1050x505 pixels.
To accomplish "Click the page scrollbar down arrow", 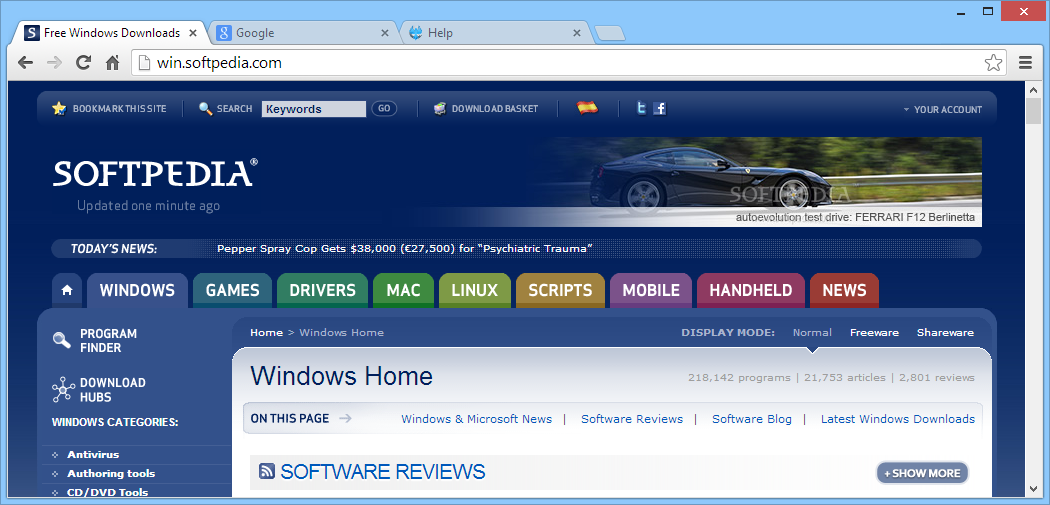I will tap(1033, 488).
